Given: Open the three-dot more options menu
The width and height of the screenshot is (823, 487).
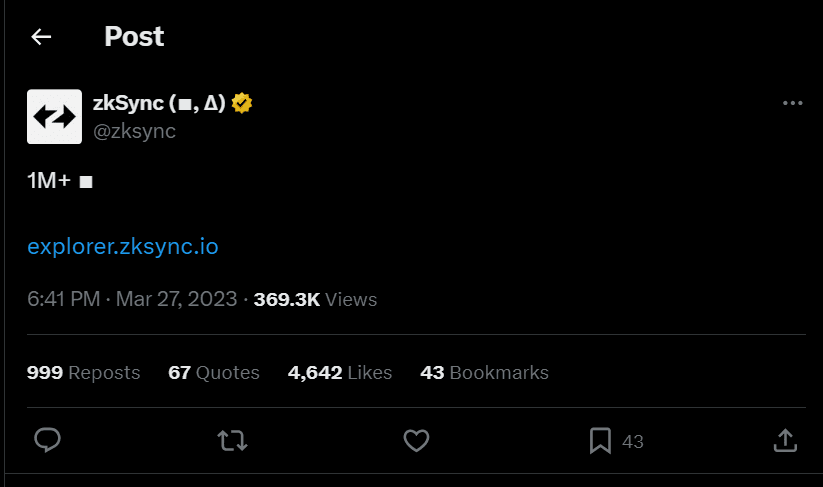Looking at the screenshot, I should 793,103.
